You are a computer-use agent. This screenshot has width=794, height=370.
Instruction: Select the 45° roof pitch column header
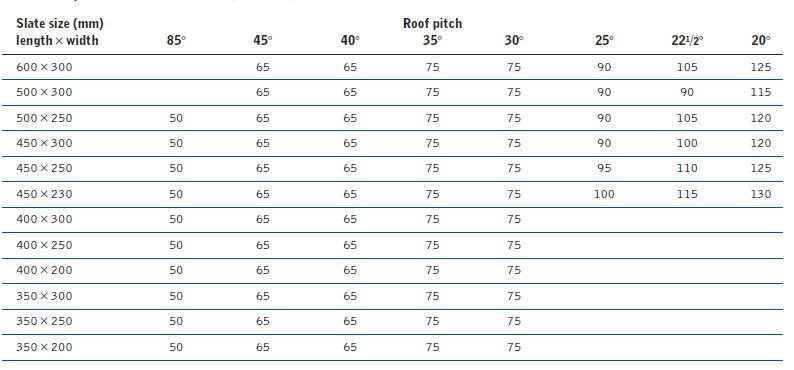click(263, 40)
